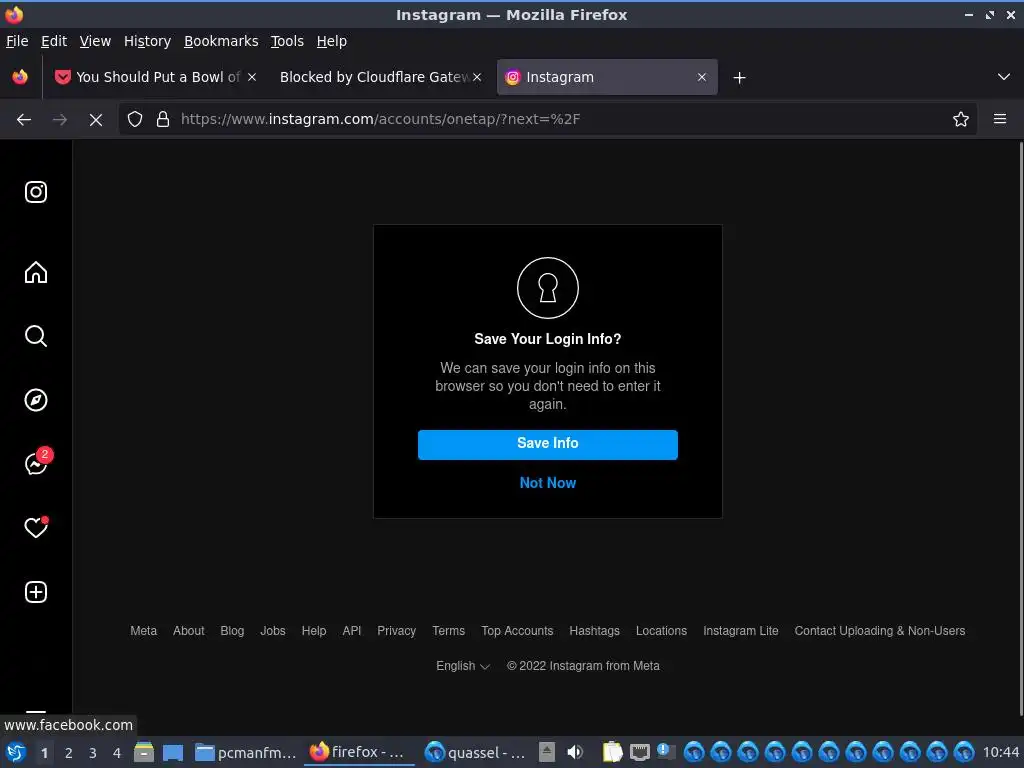Open the Meta footer link
1024x768 pixels.
click(144, 631)
